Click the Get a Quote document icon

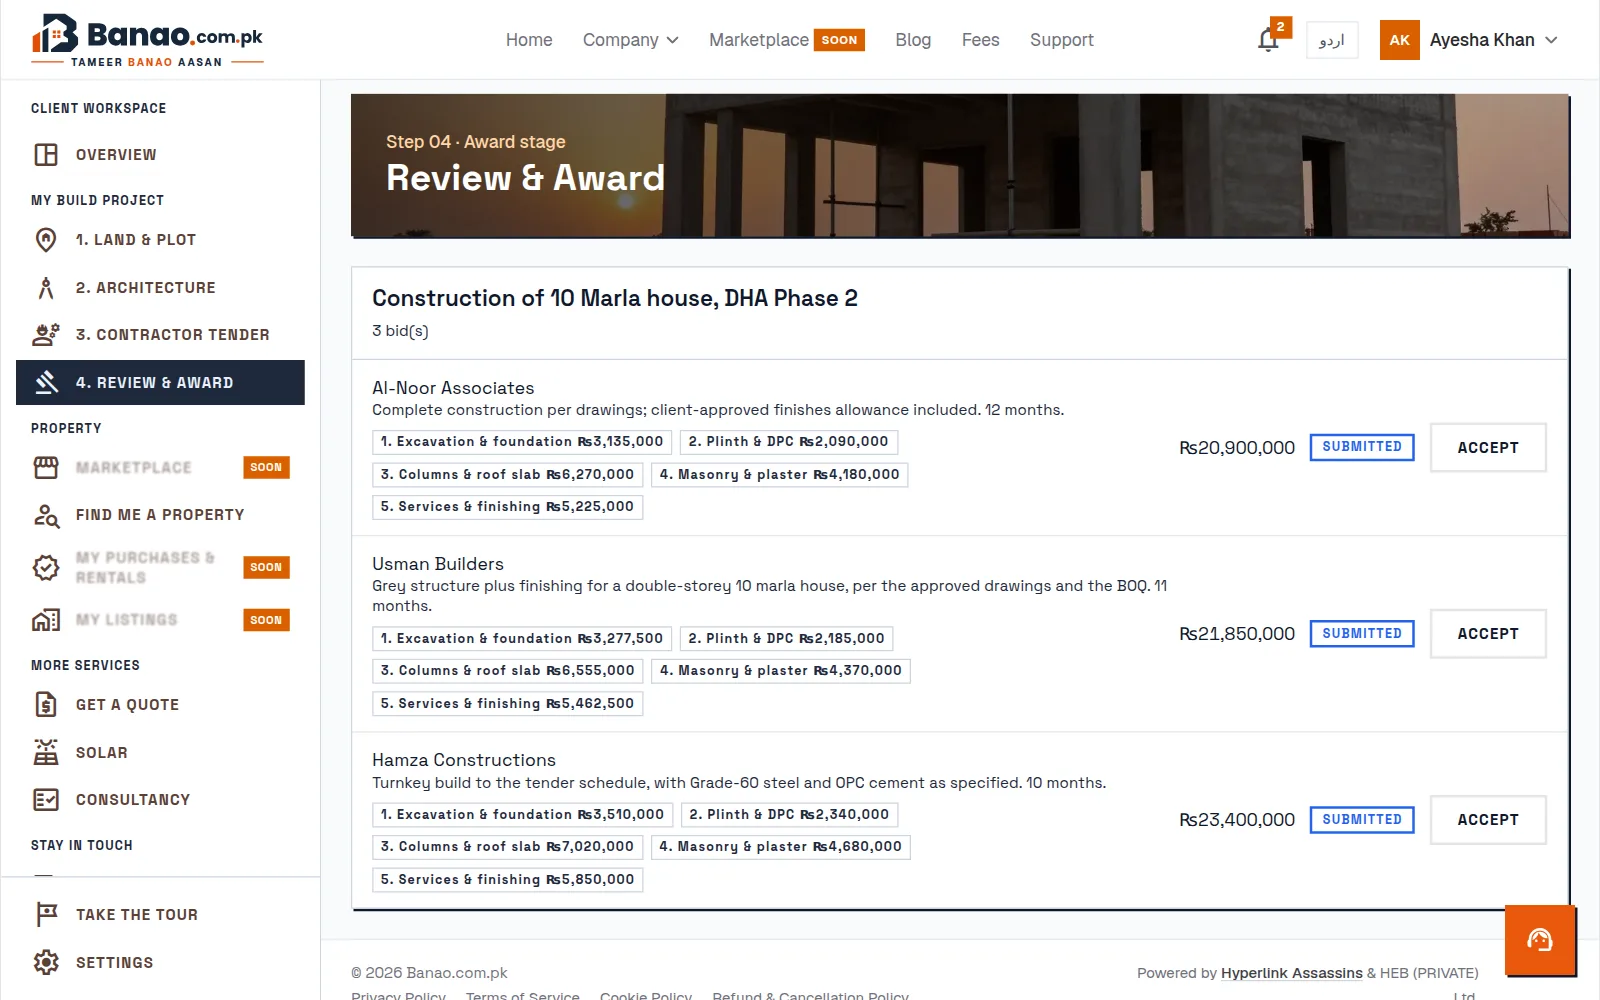point(46,705)
